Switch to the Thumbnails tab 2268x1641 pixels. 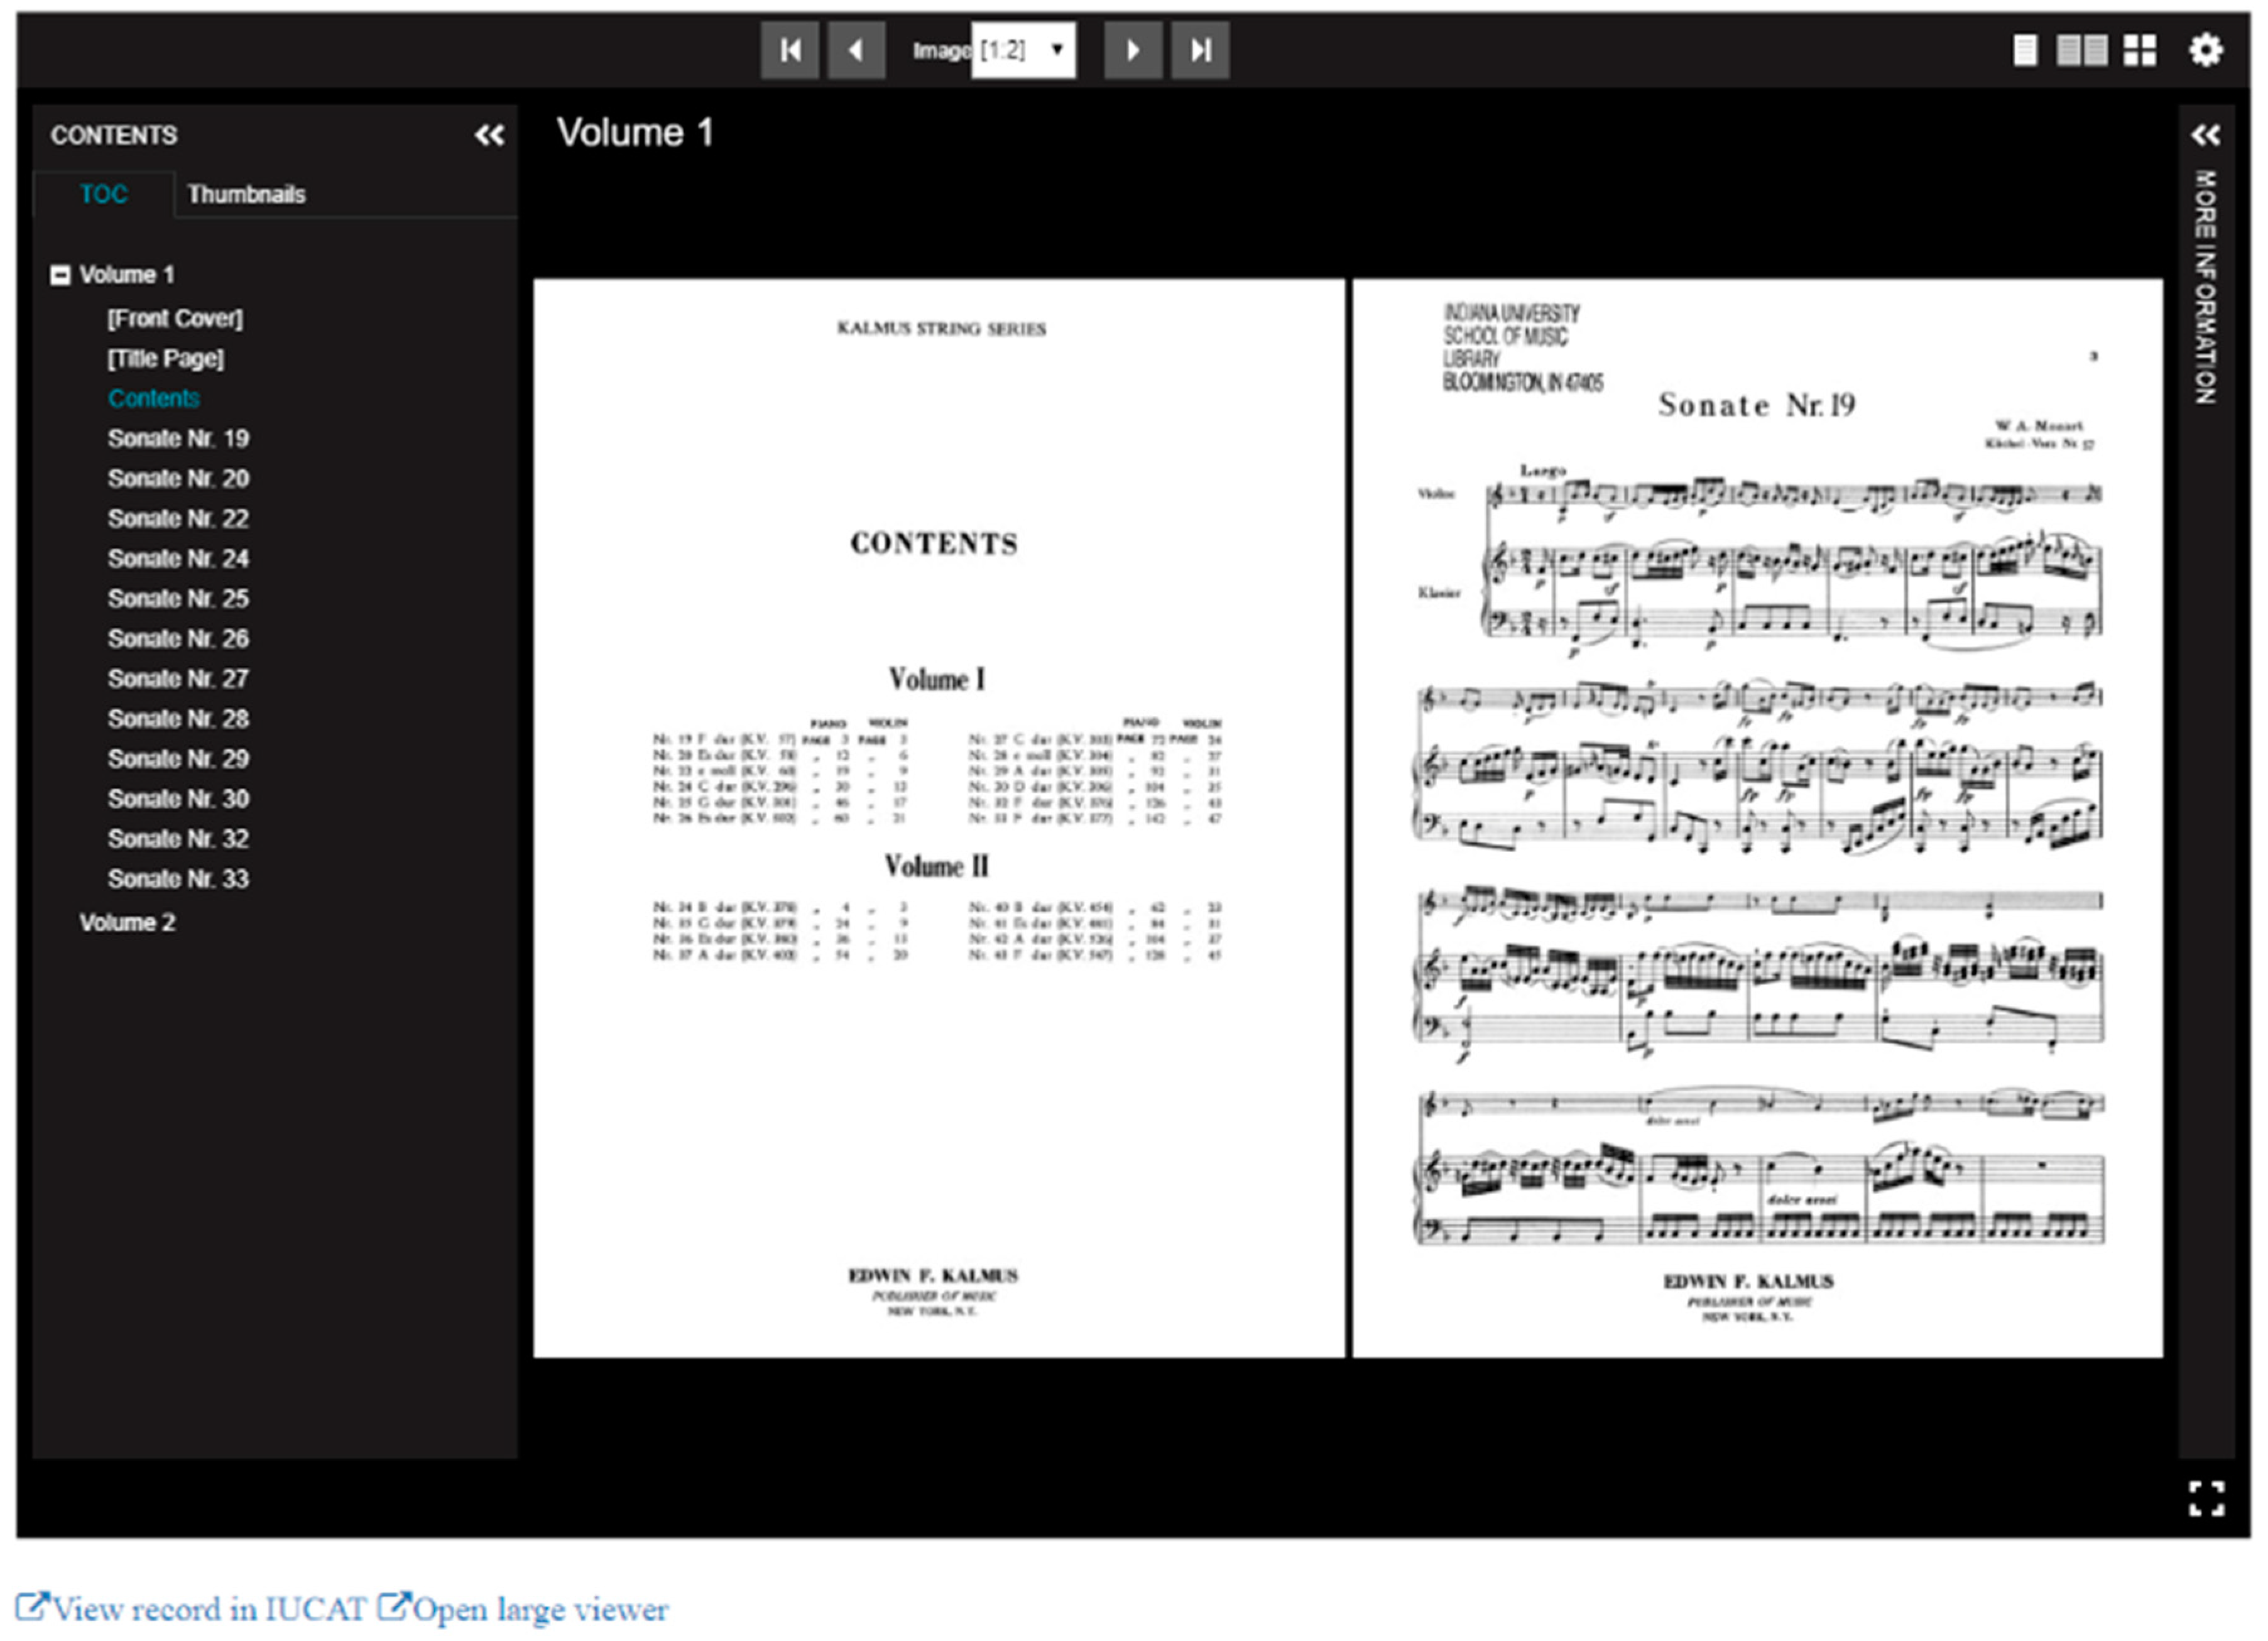(x=246, y=194)
